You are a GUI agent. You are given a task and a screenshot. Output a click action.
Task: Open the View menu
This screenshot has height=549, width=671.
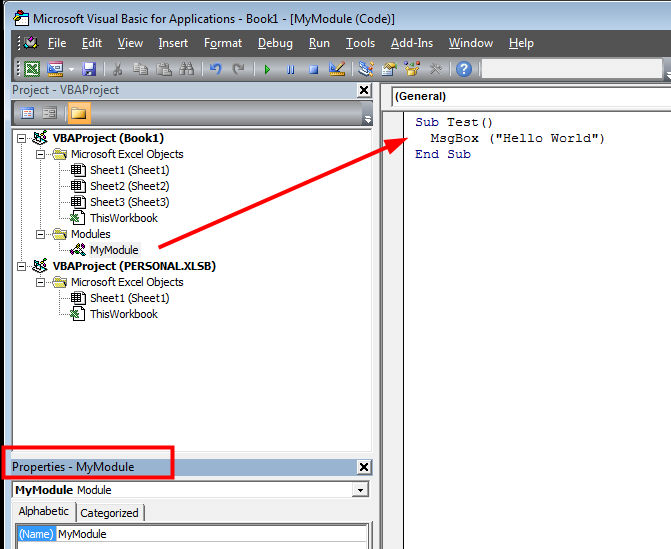130,43
